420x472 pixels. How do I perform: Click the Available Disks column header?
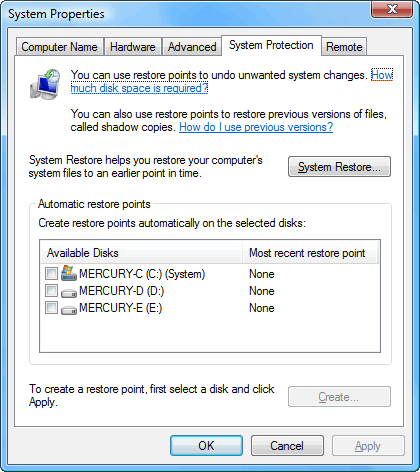pos(142,253)
